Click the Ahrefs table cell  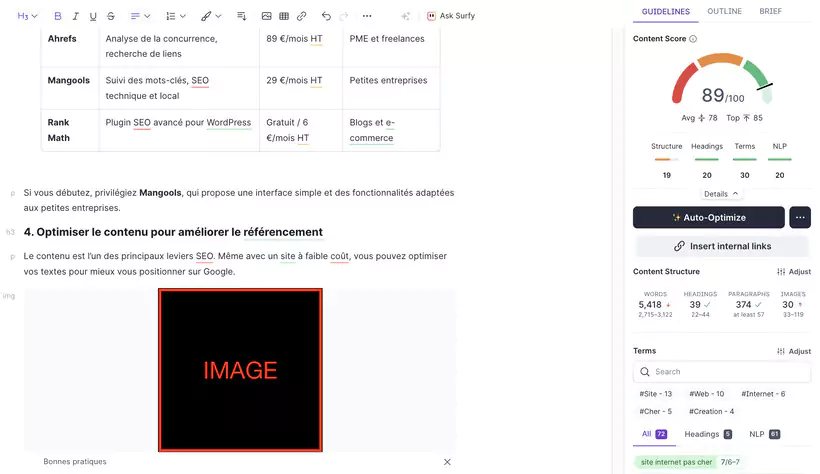pos(70,47)
